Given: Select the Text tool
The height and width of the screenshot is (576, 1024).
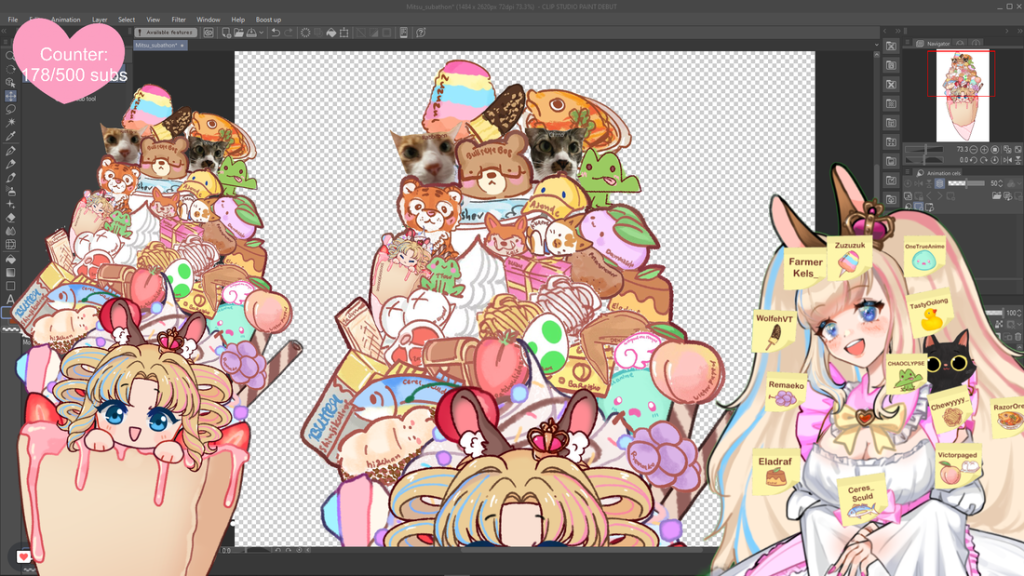Looking at the screenshot, I should [x=11, y=299].
